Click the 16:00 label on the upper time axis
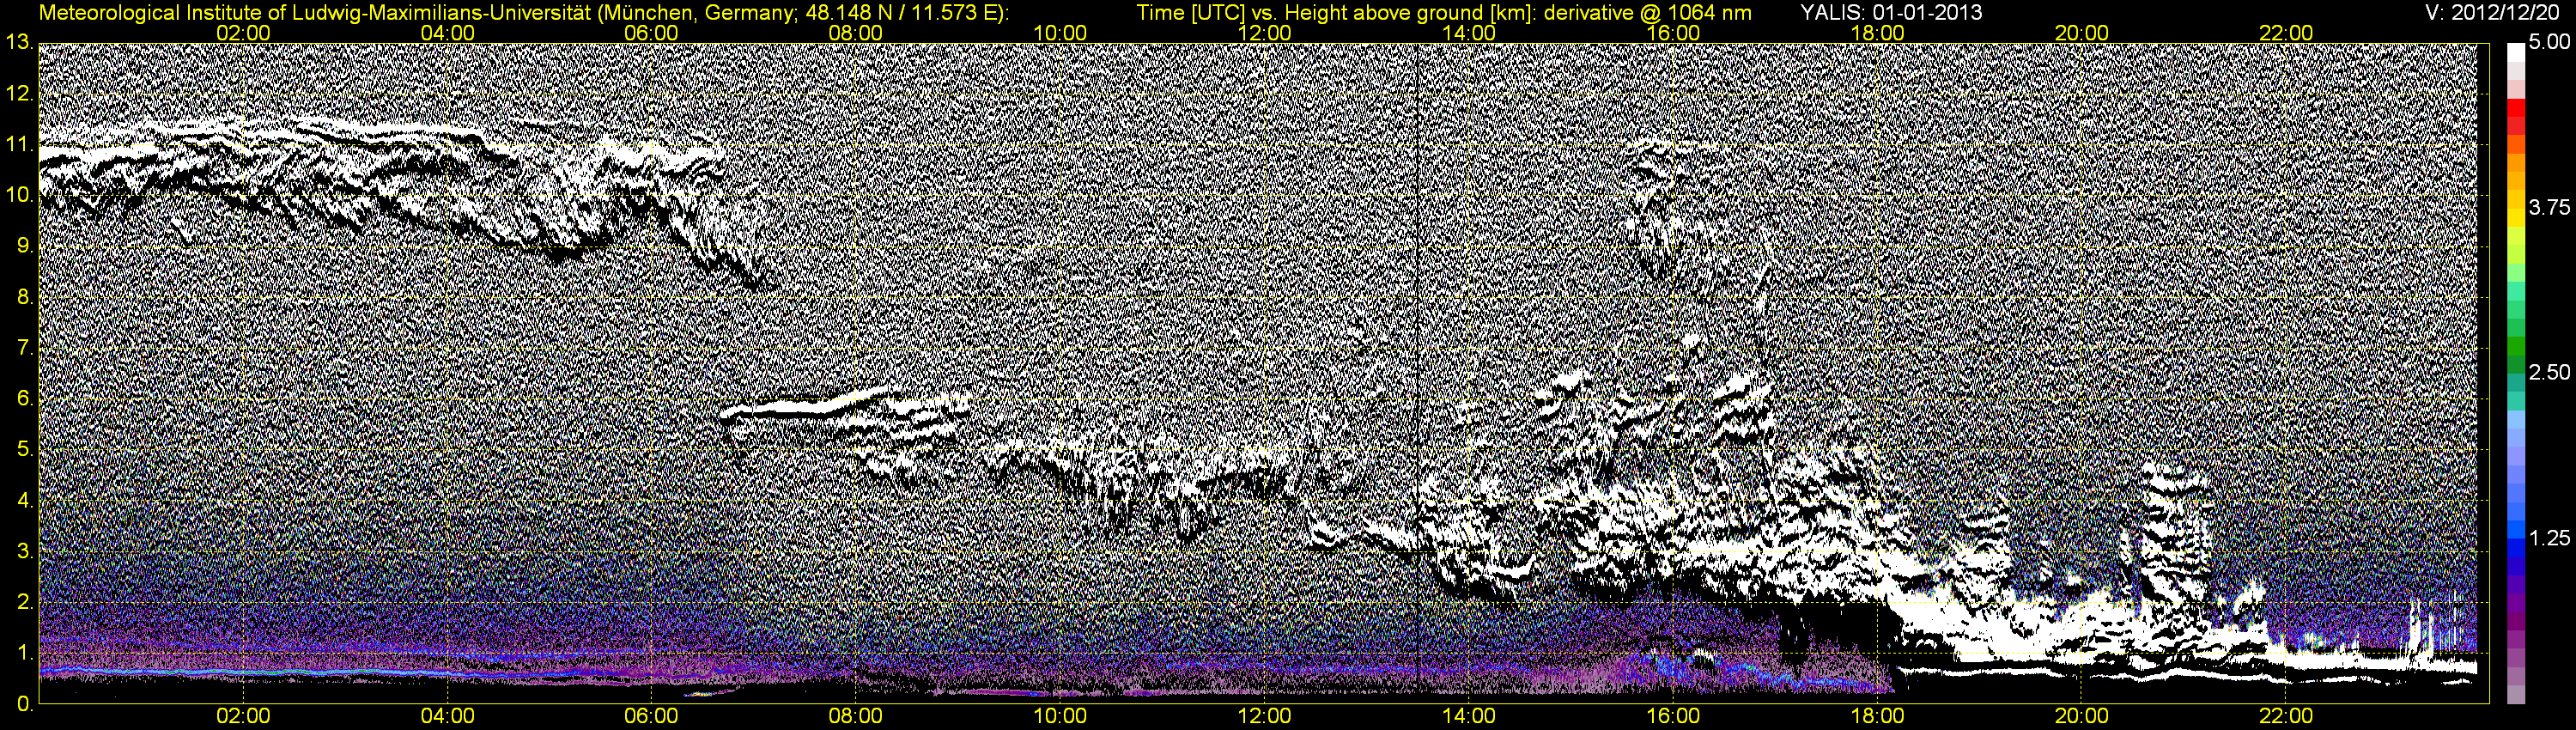Viewport: 2576px width, 730px height. [x=1673, y=33]
